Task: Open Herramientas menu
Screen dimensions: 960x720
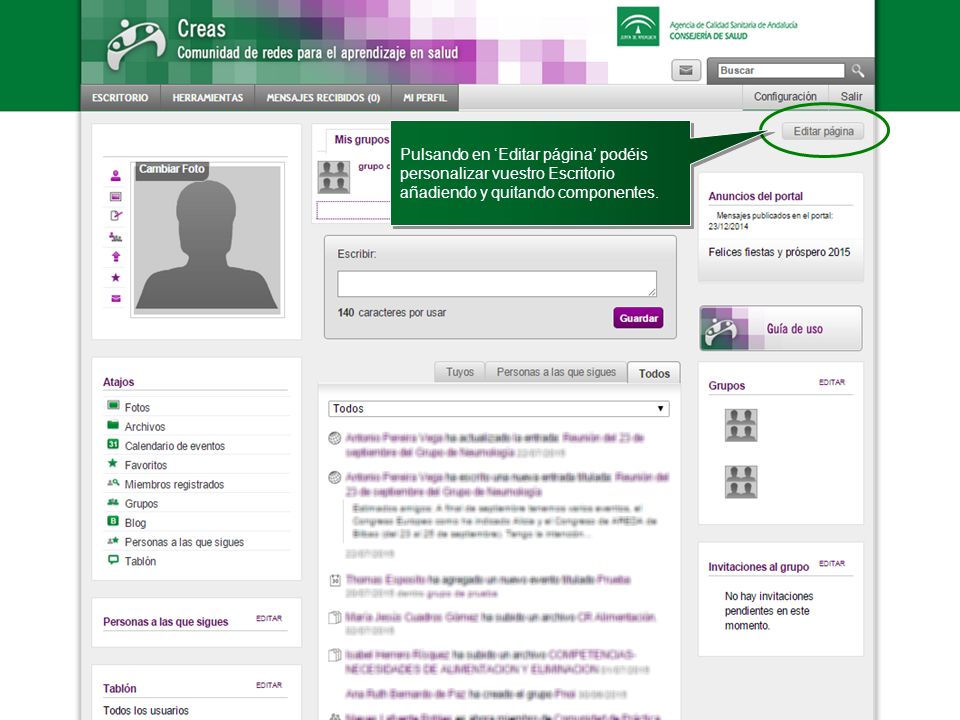Action: click(208, 98)
